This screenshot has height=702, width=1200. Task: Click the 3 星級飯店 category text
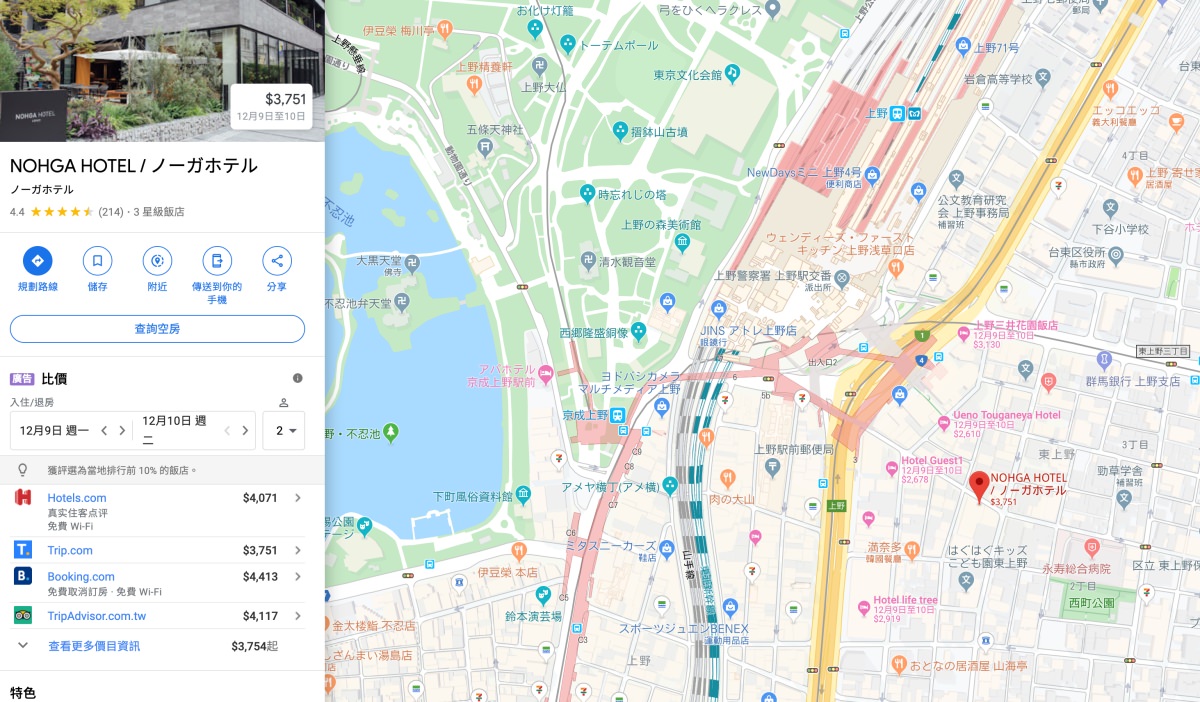pyautogui.click(x=160, y=212)
